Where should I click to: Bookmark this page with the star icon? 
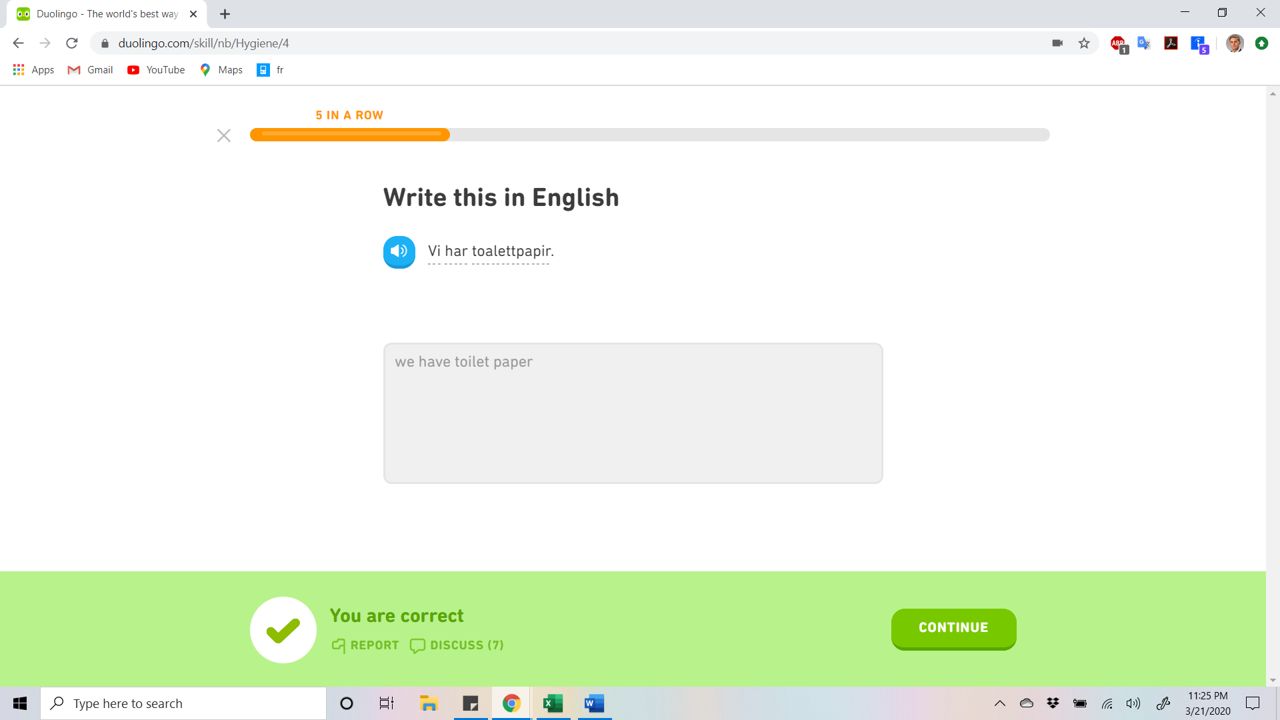coord(1084,43)
